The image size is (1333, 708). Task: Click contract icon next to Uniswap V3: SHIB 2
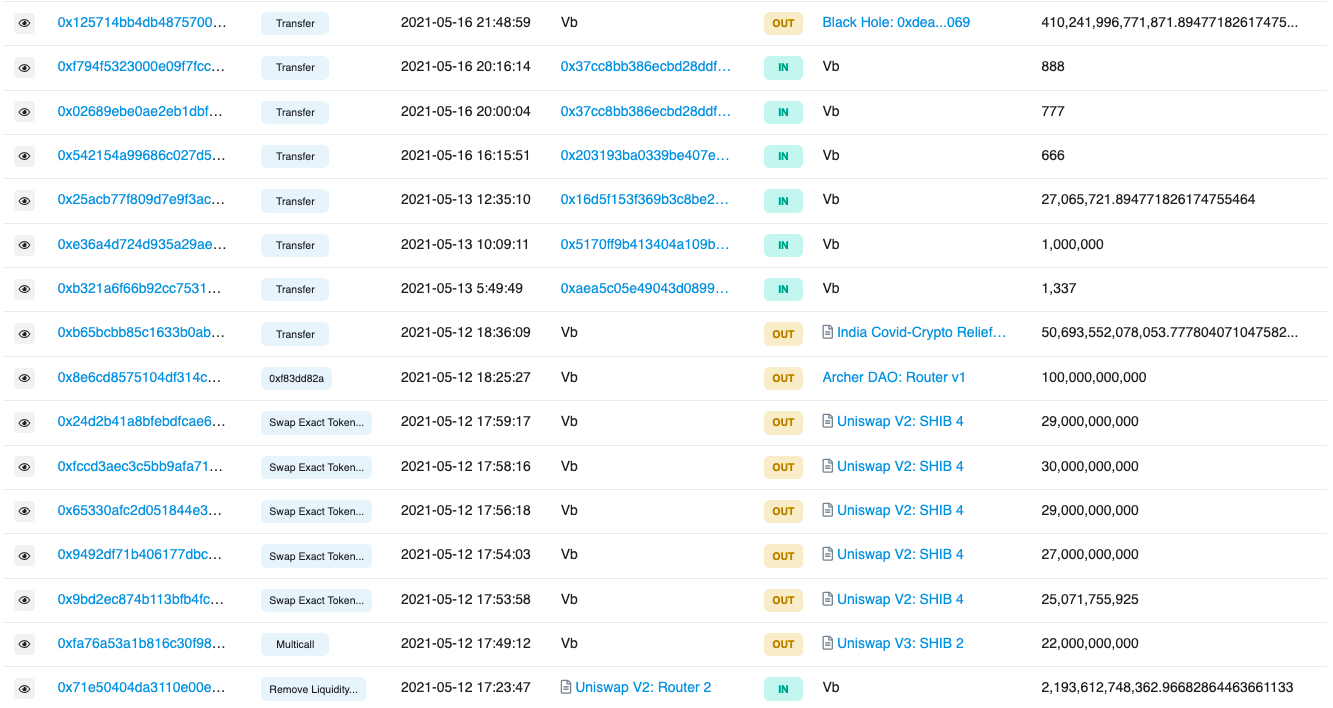(x=827, y=644)
